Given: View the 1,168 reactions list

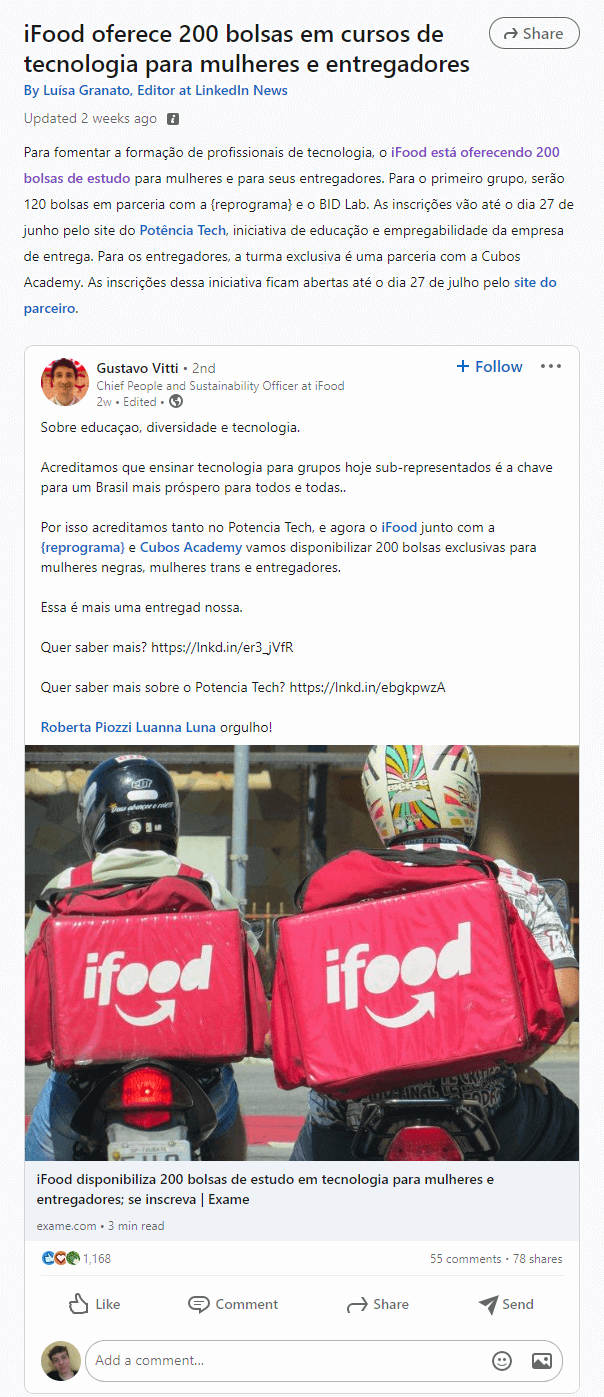Looking at the screenshot, I should 76,1259.
